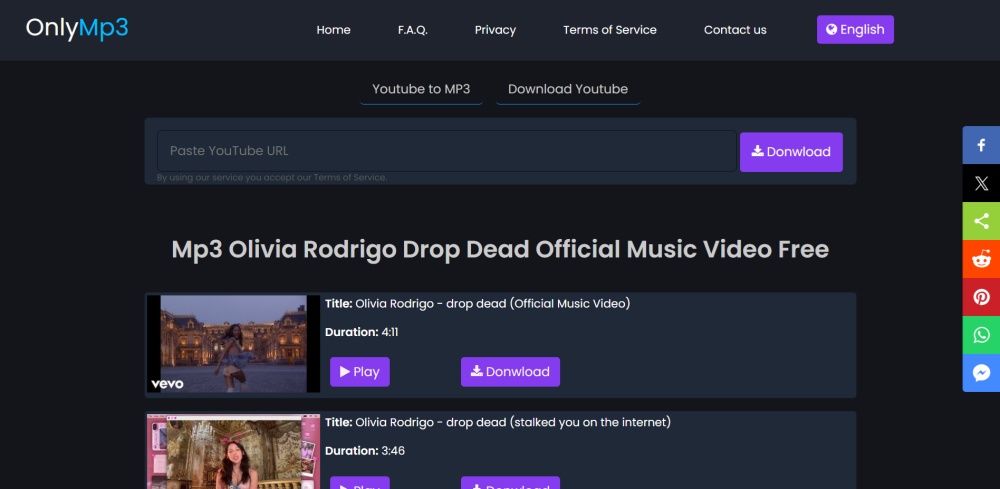Image resolution: width=1000 pixels, height=489 pixels.
Task: Click the OnlyMp3 logo
Action: [x=77, y=29]
